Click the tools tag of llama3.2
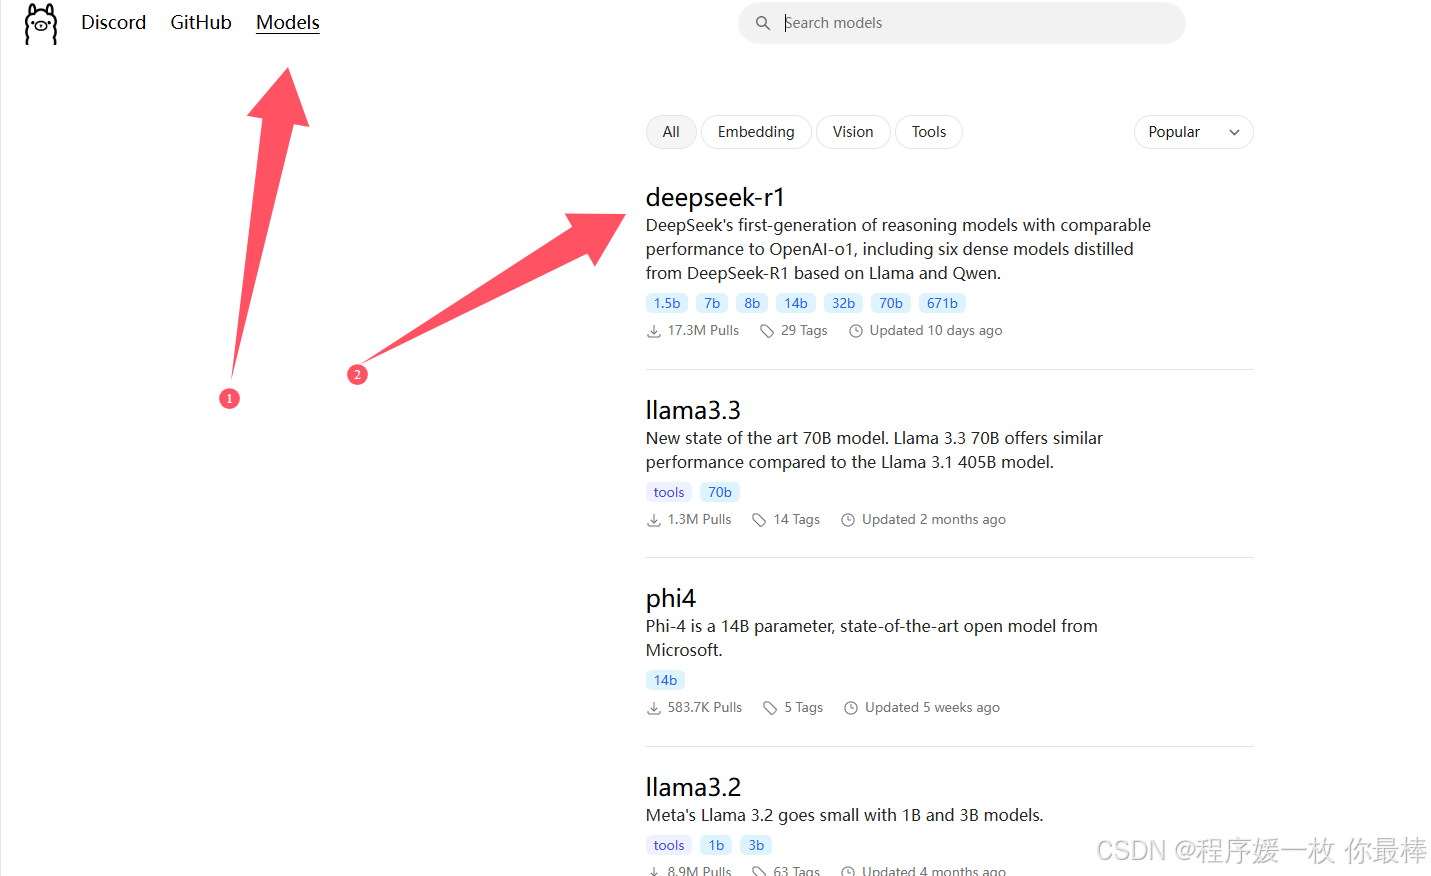This screenshot has height=876, width=1431. pyautogui.click(x=669, y=845)
